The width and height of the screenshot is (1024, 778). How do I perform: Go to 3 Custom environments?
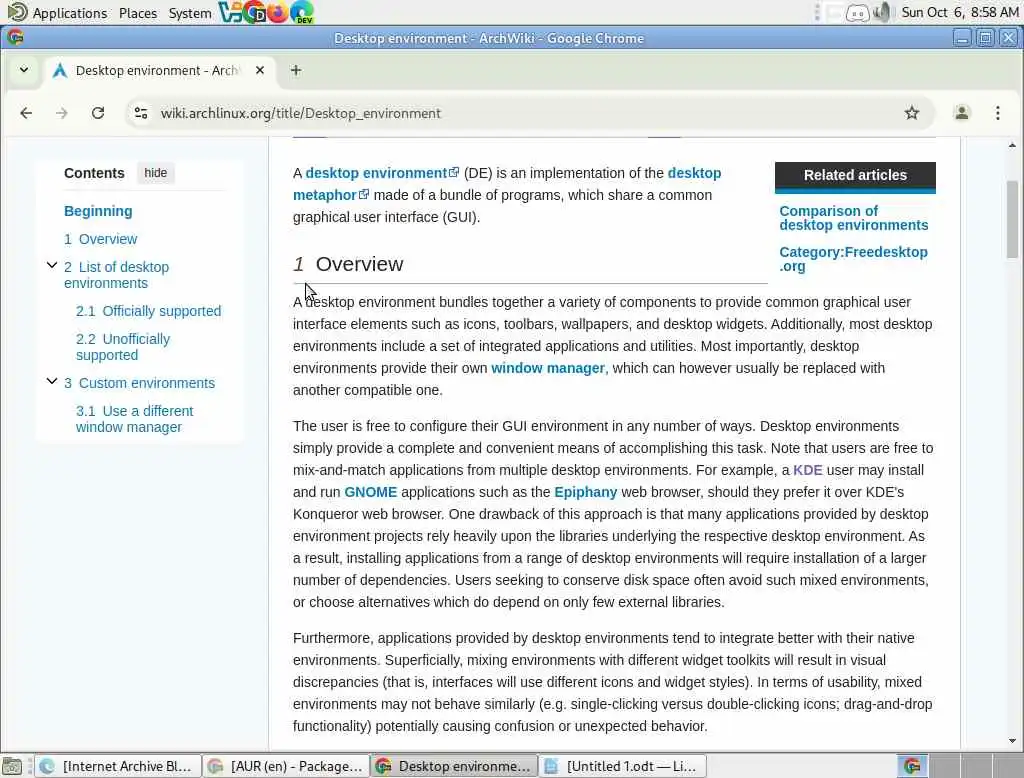pos(139,383)
